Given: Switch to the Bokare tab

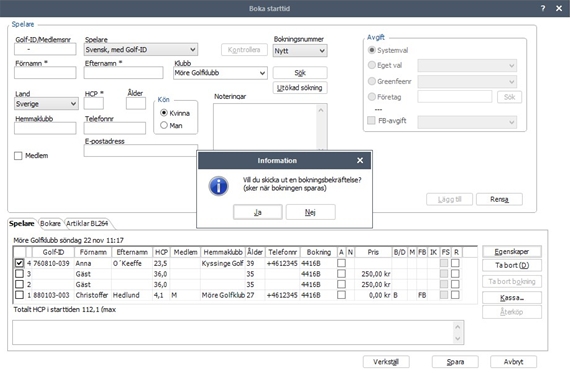Looking at the screenshot, I should point(50,223).
